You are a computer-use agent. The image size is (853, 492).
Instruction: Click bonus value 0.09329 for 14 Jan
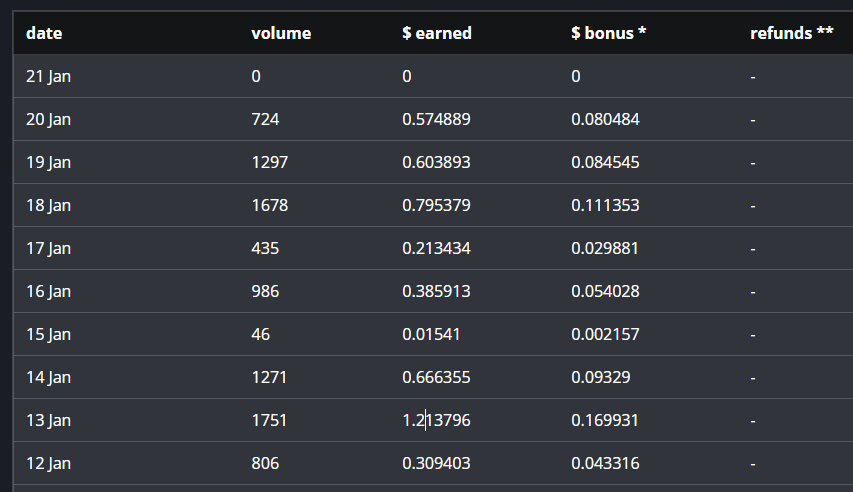point(601,377)
